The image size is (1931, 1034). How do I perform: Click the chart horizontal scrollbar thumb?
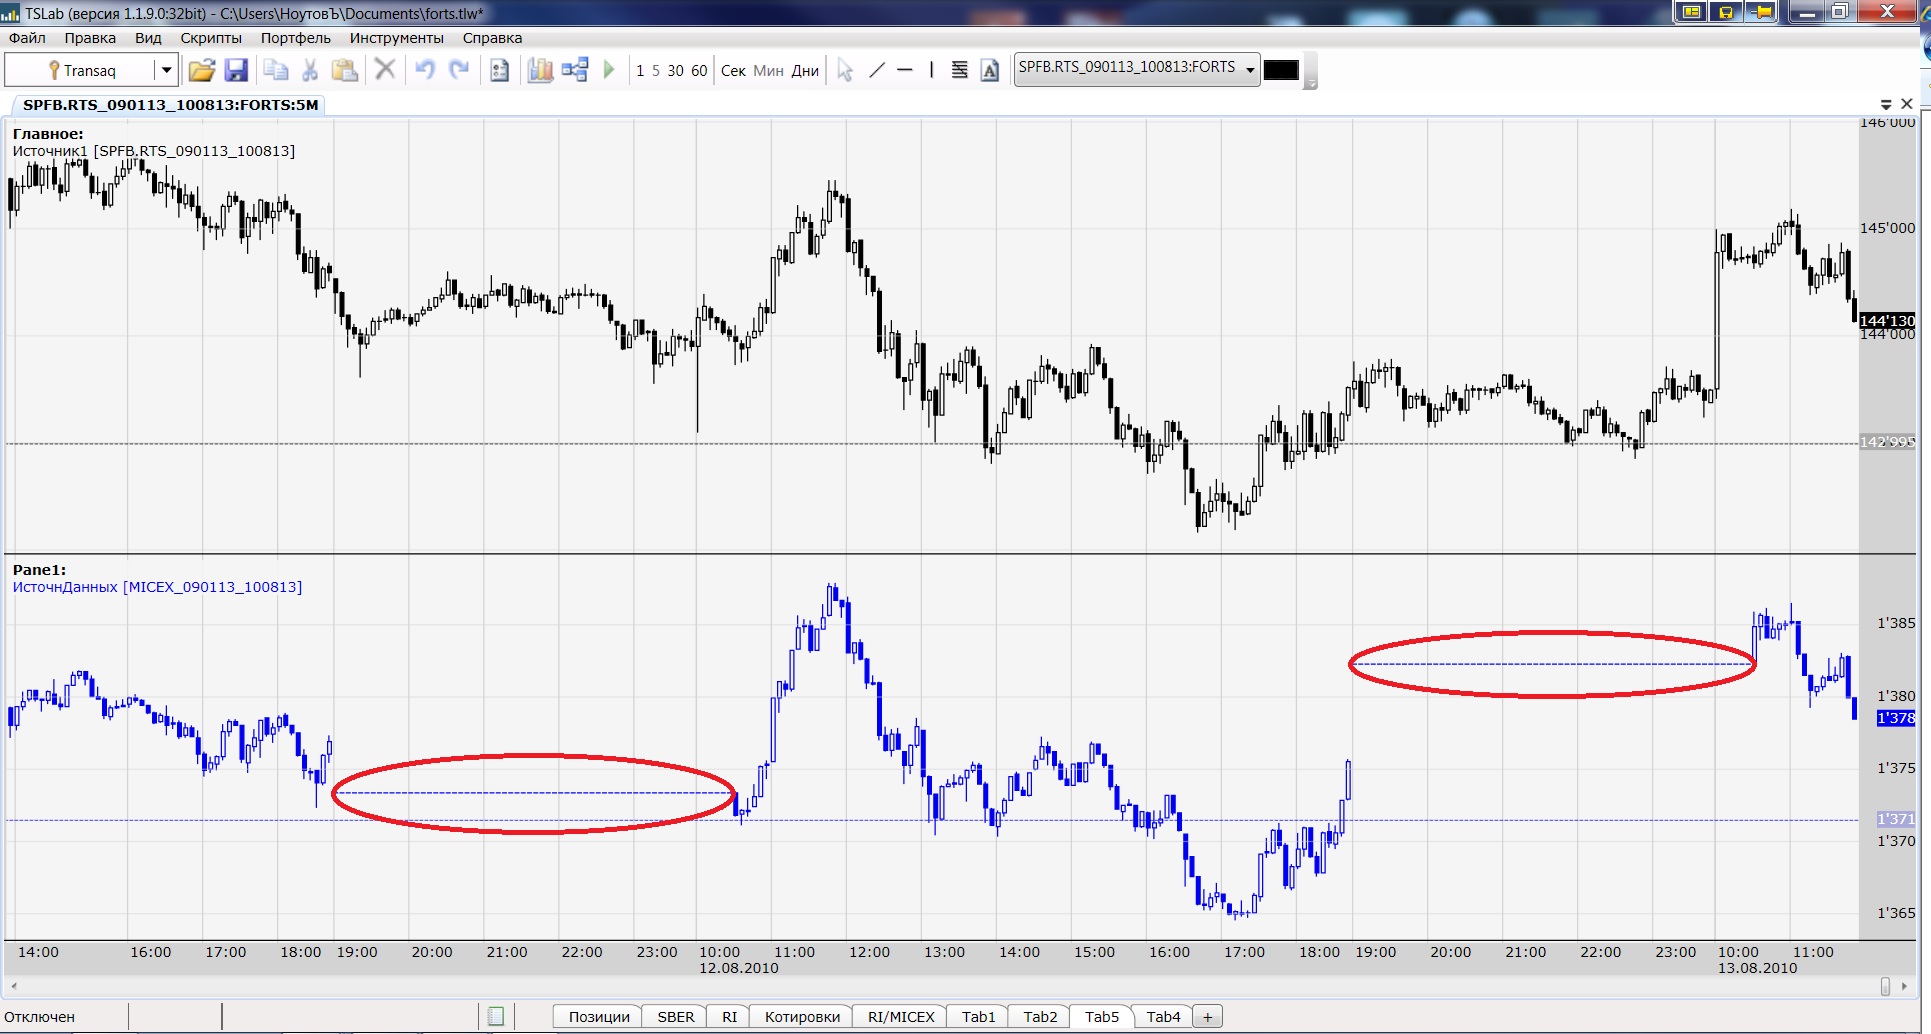pos(1885,986)
